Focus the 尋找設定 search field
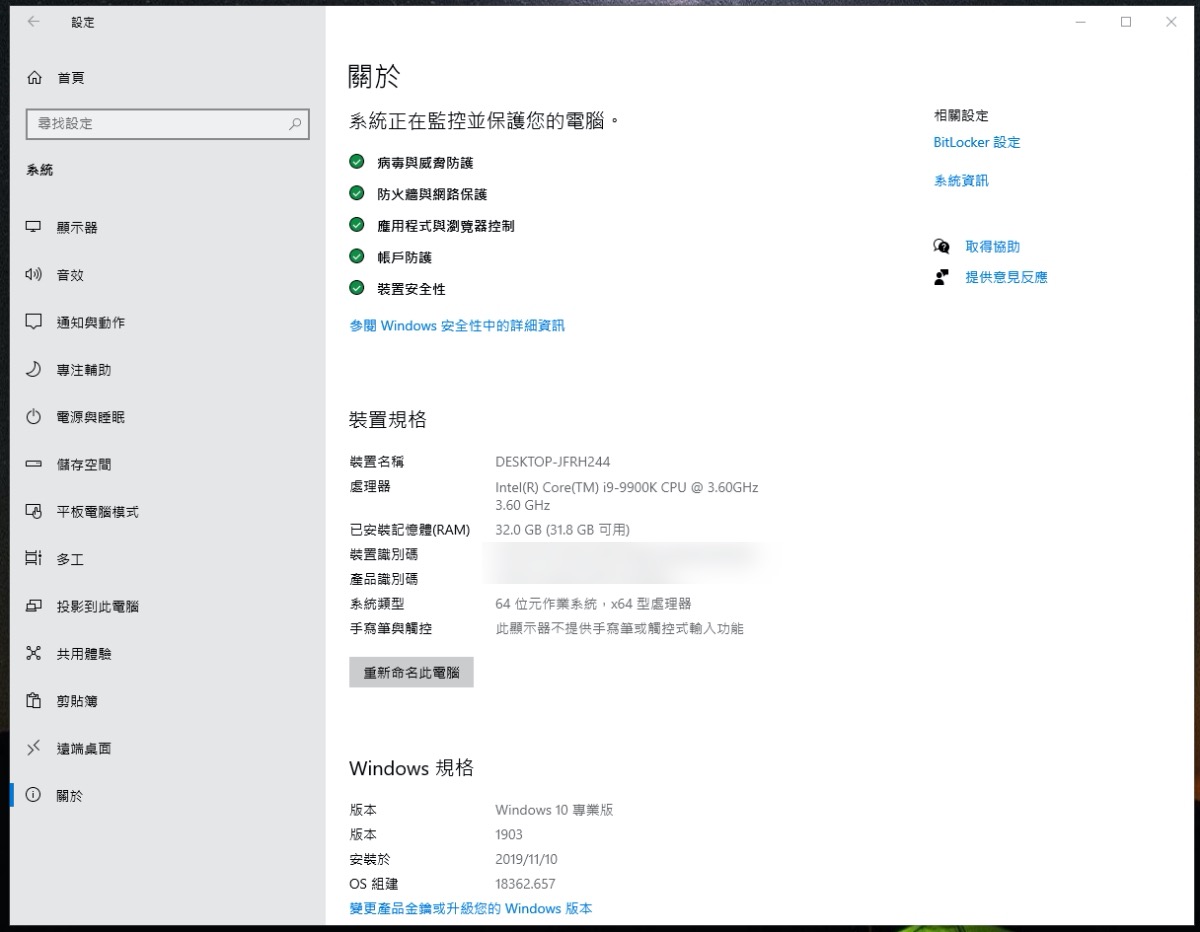Image resolution: width=1200 pixels, height=932 pixels. coord(167,124)
